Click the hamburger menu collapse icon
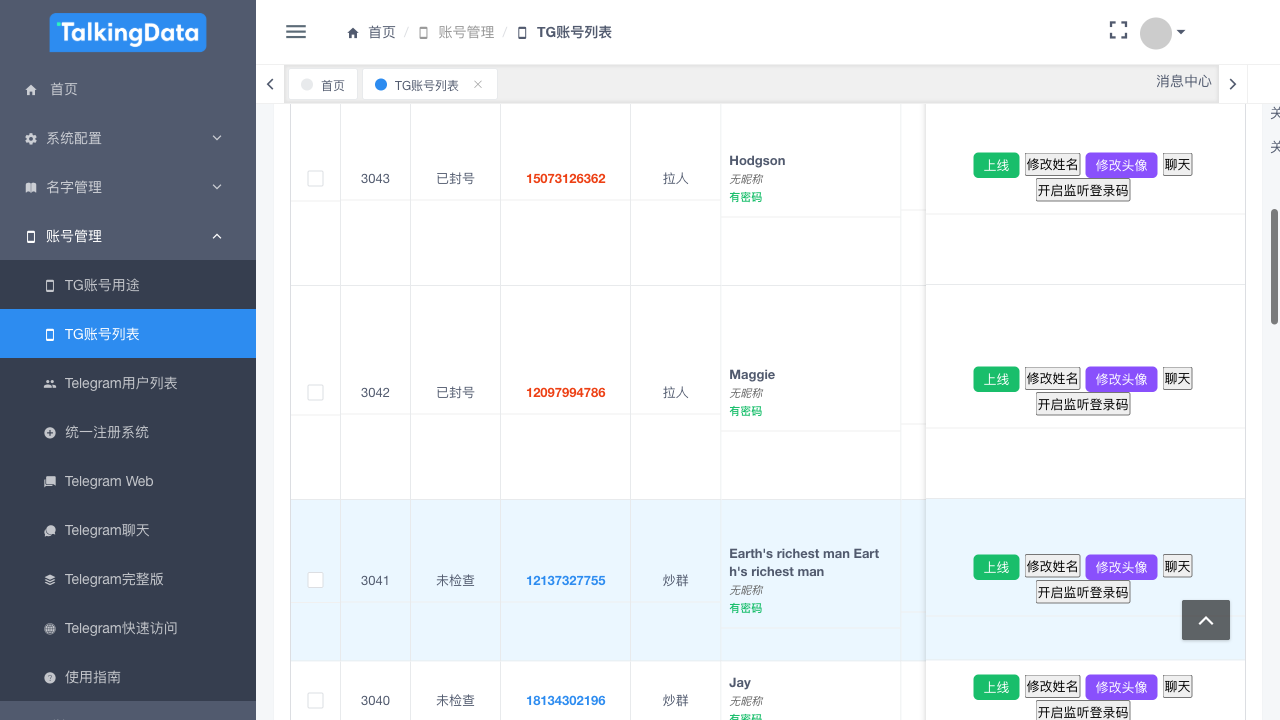This screenshot has width=1280, height=720. [x=296, y=32]
